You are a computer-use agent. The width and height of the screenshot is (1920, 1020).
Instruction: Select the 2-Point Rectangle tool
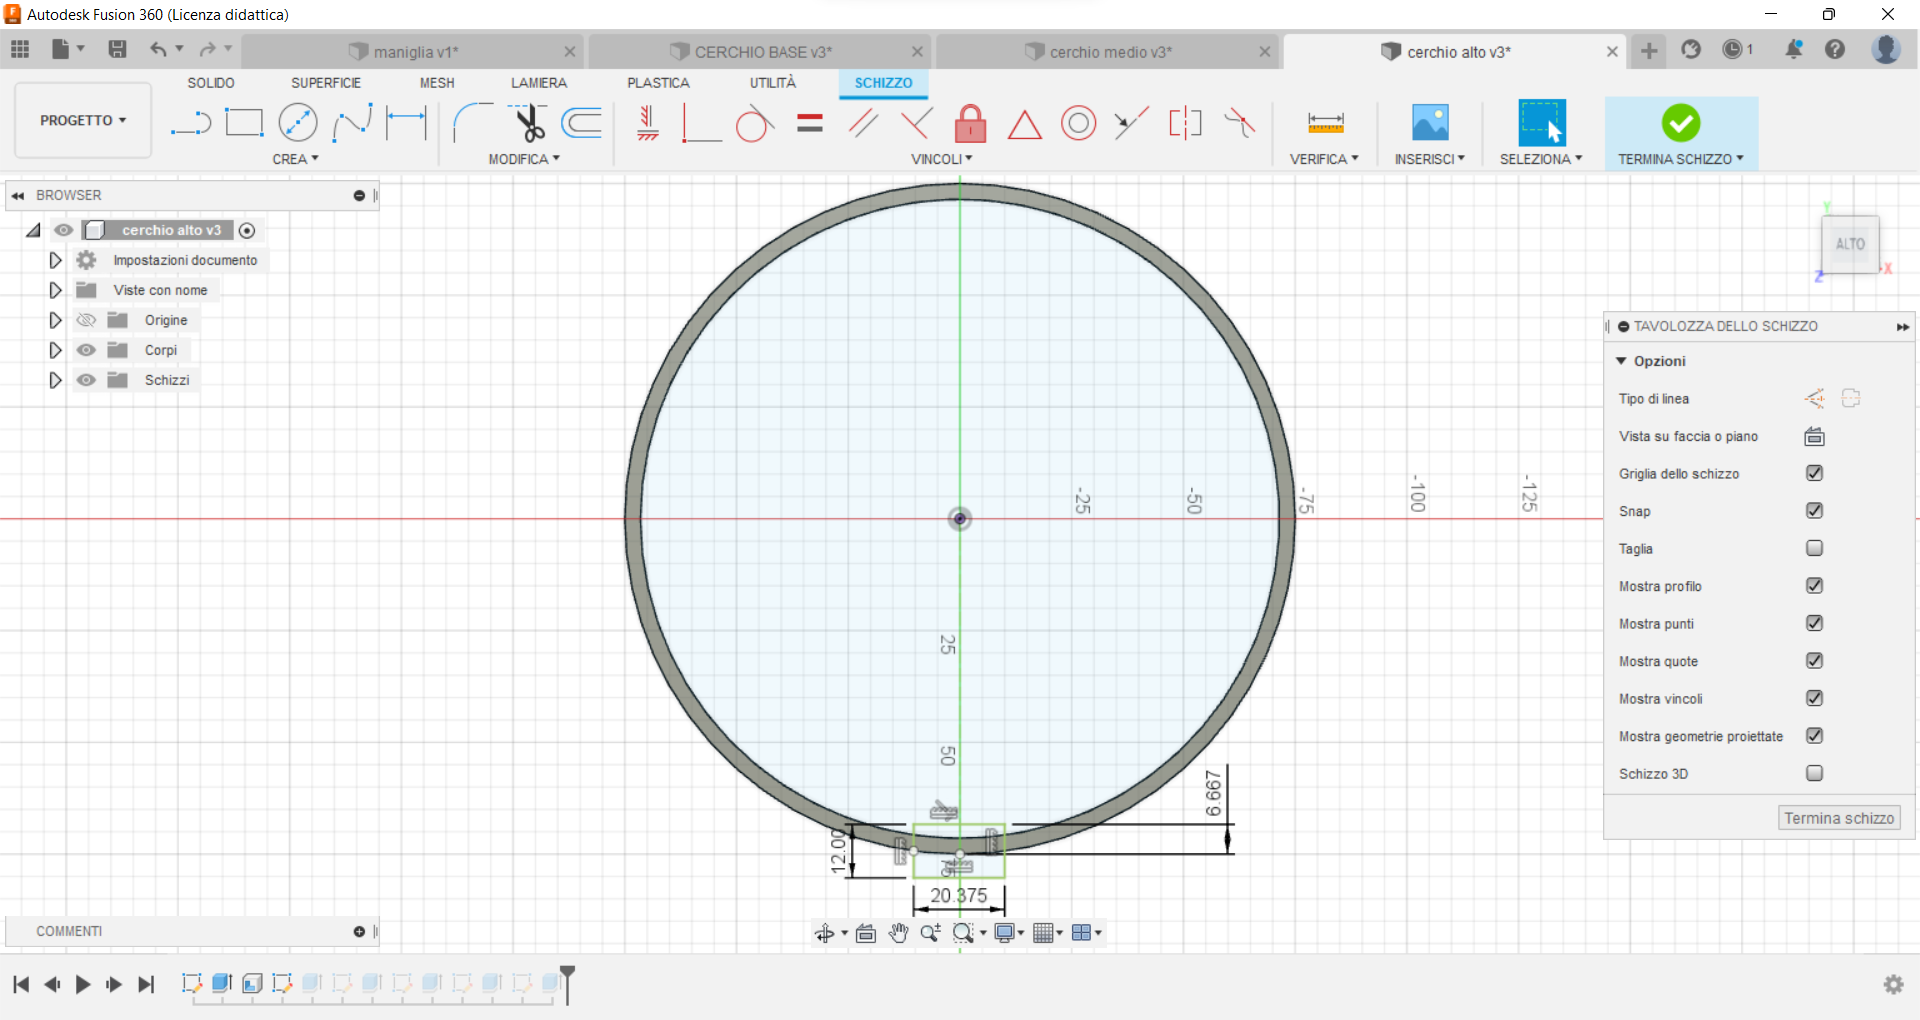[244, 122]
